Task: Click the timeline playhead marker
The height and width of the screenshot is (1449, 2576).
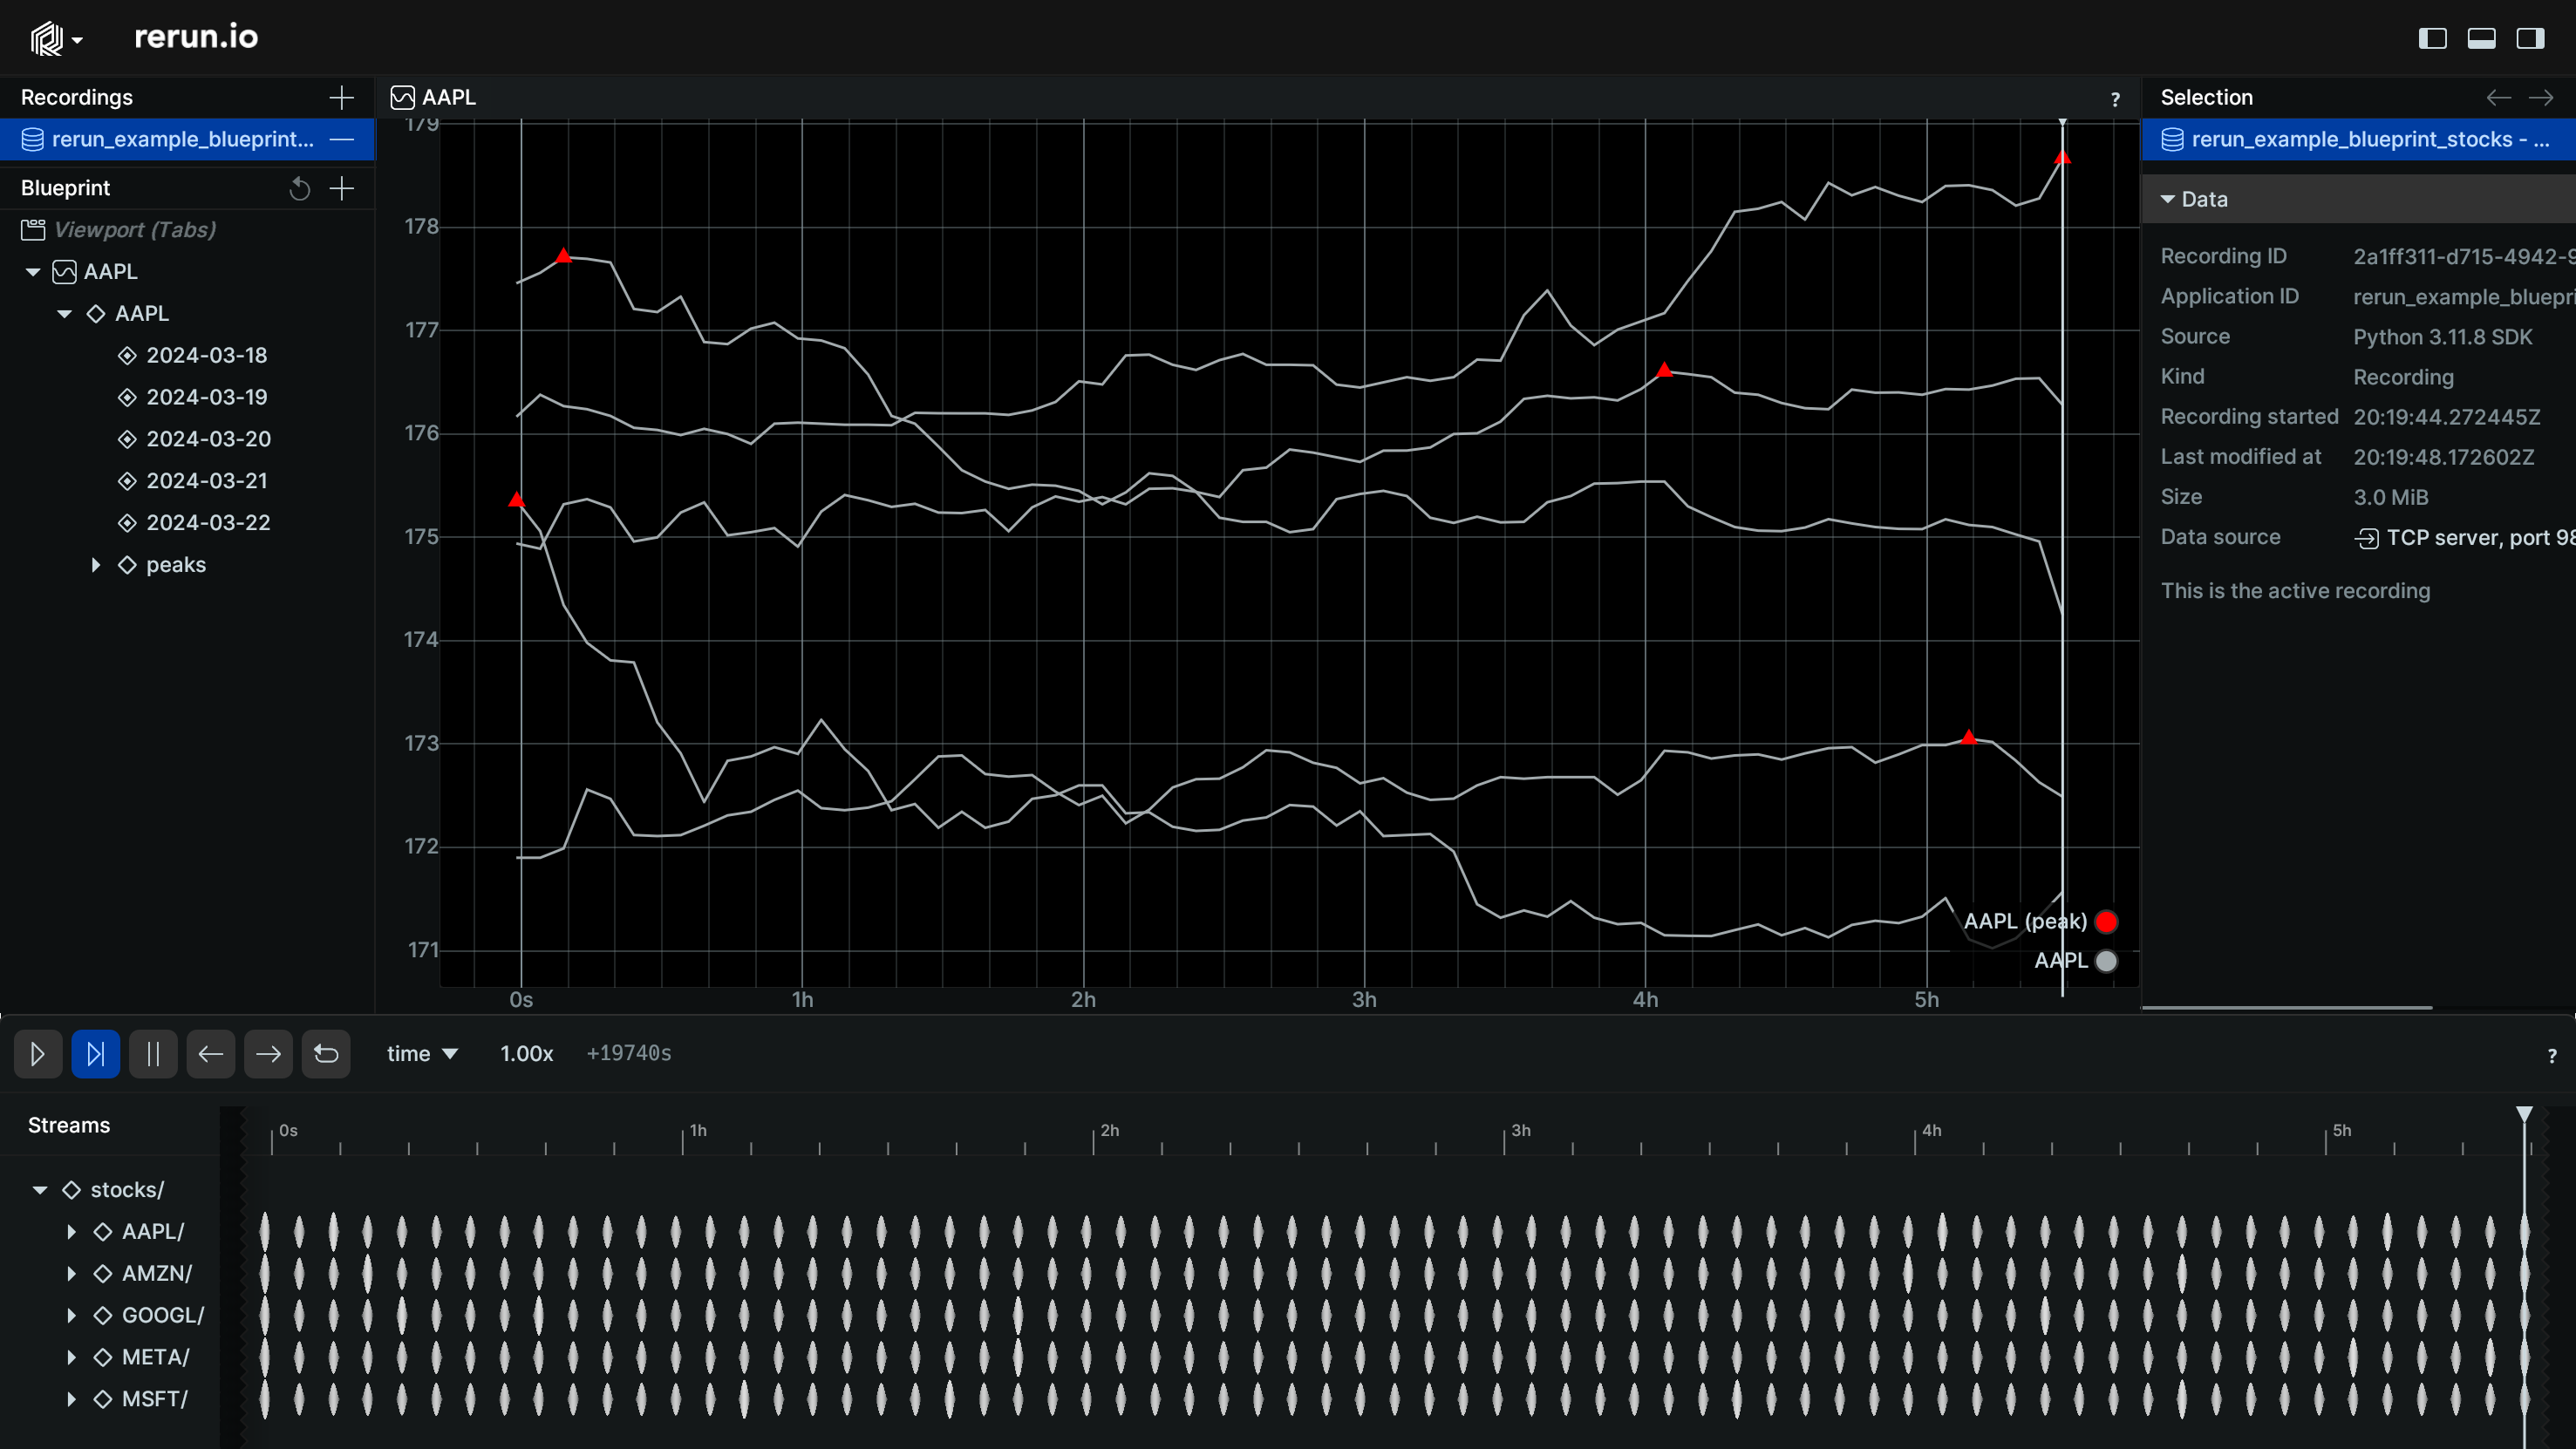Action: pos(2524,1114)
